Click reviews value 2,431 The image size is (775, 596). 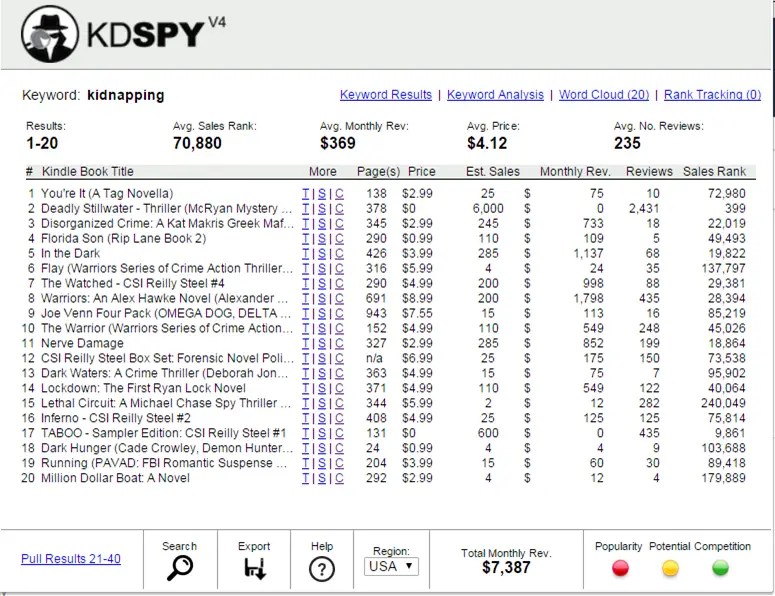pos(644,209)
